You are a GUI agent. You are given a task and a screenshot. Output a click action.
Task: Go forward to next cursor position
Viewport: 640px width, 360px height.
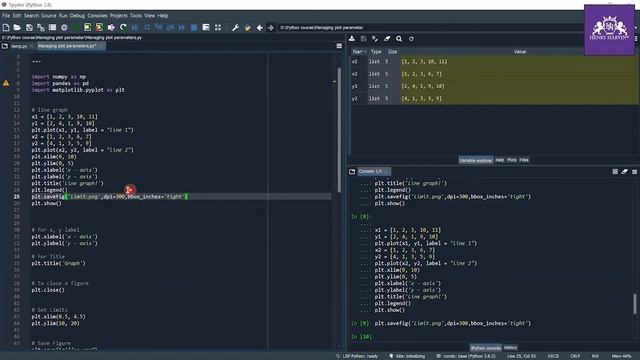click(x=271, y=28)
